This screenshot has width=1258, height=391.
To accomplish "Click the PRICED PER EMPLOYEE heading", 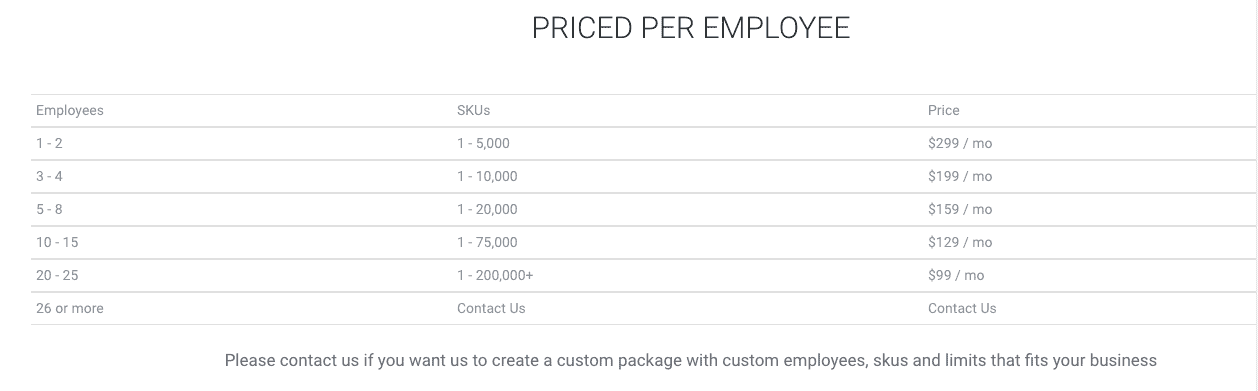I will 691,28.
